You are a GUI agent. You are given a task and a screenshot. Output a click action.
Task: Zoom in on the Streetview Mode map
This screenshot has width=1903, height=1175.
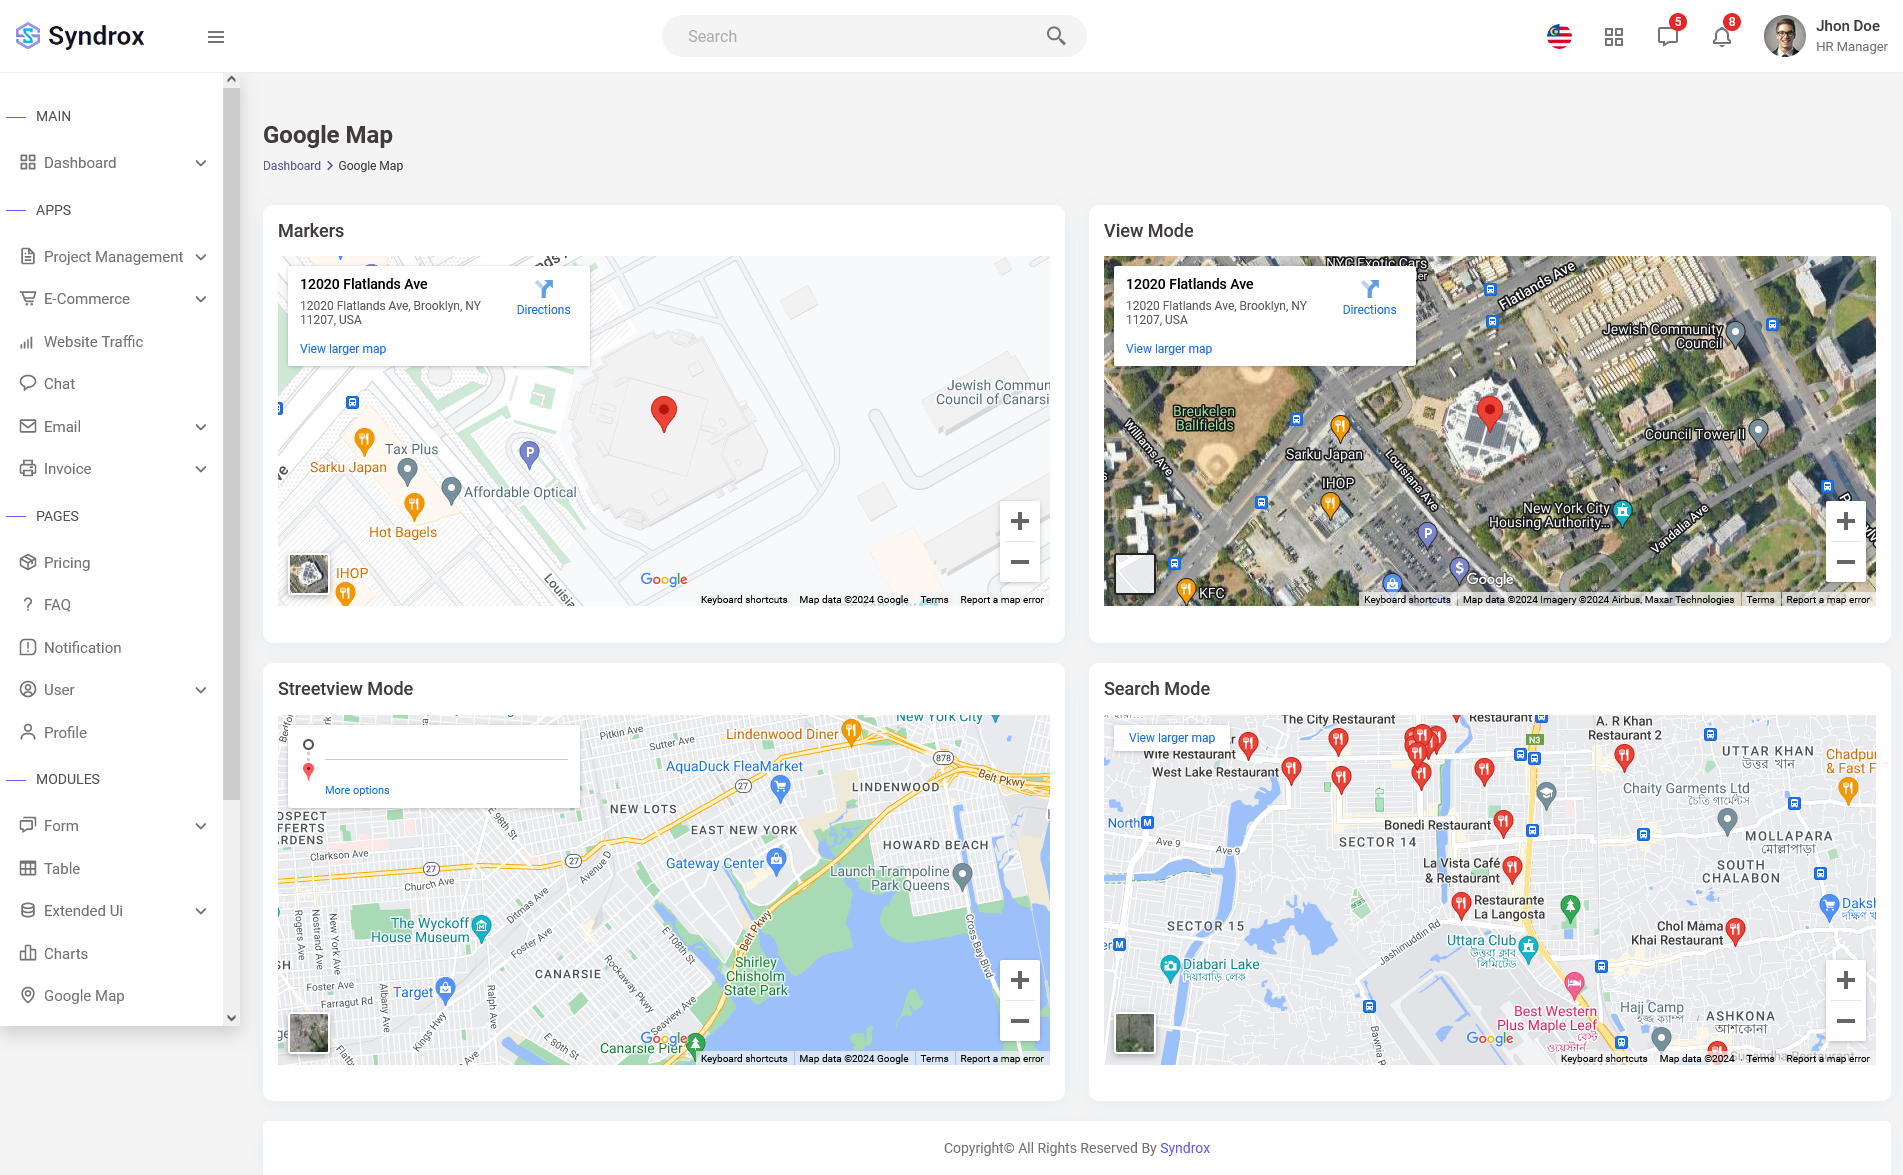coord(1020,980)
